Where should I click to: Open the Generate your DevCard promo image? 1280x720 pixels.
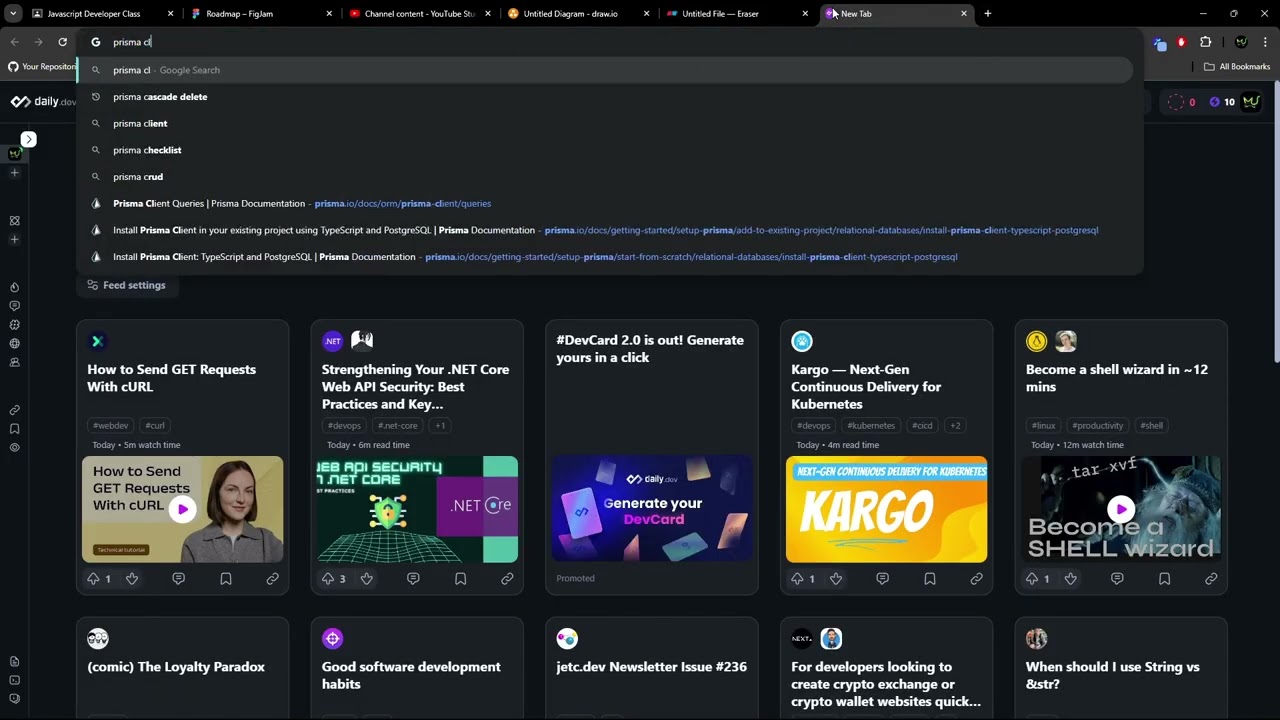coord(652,509)
